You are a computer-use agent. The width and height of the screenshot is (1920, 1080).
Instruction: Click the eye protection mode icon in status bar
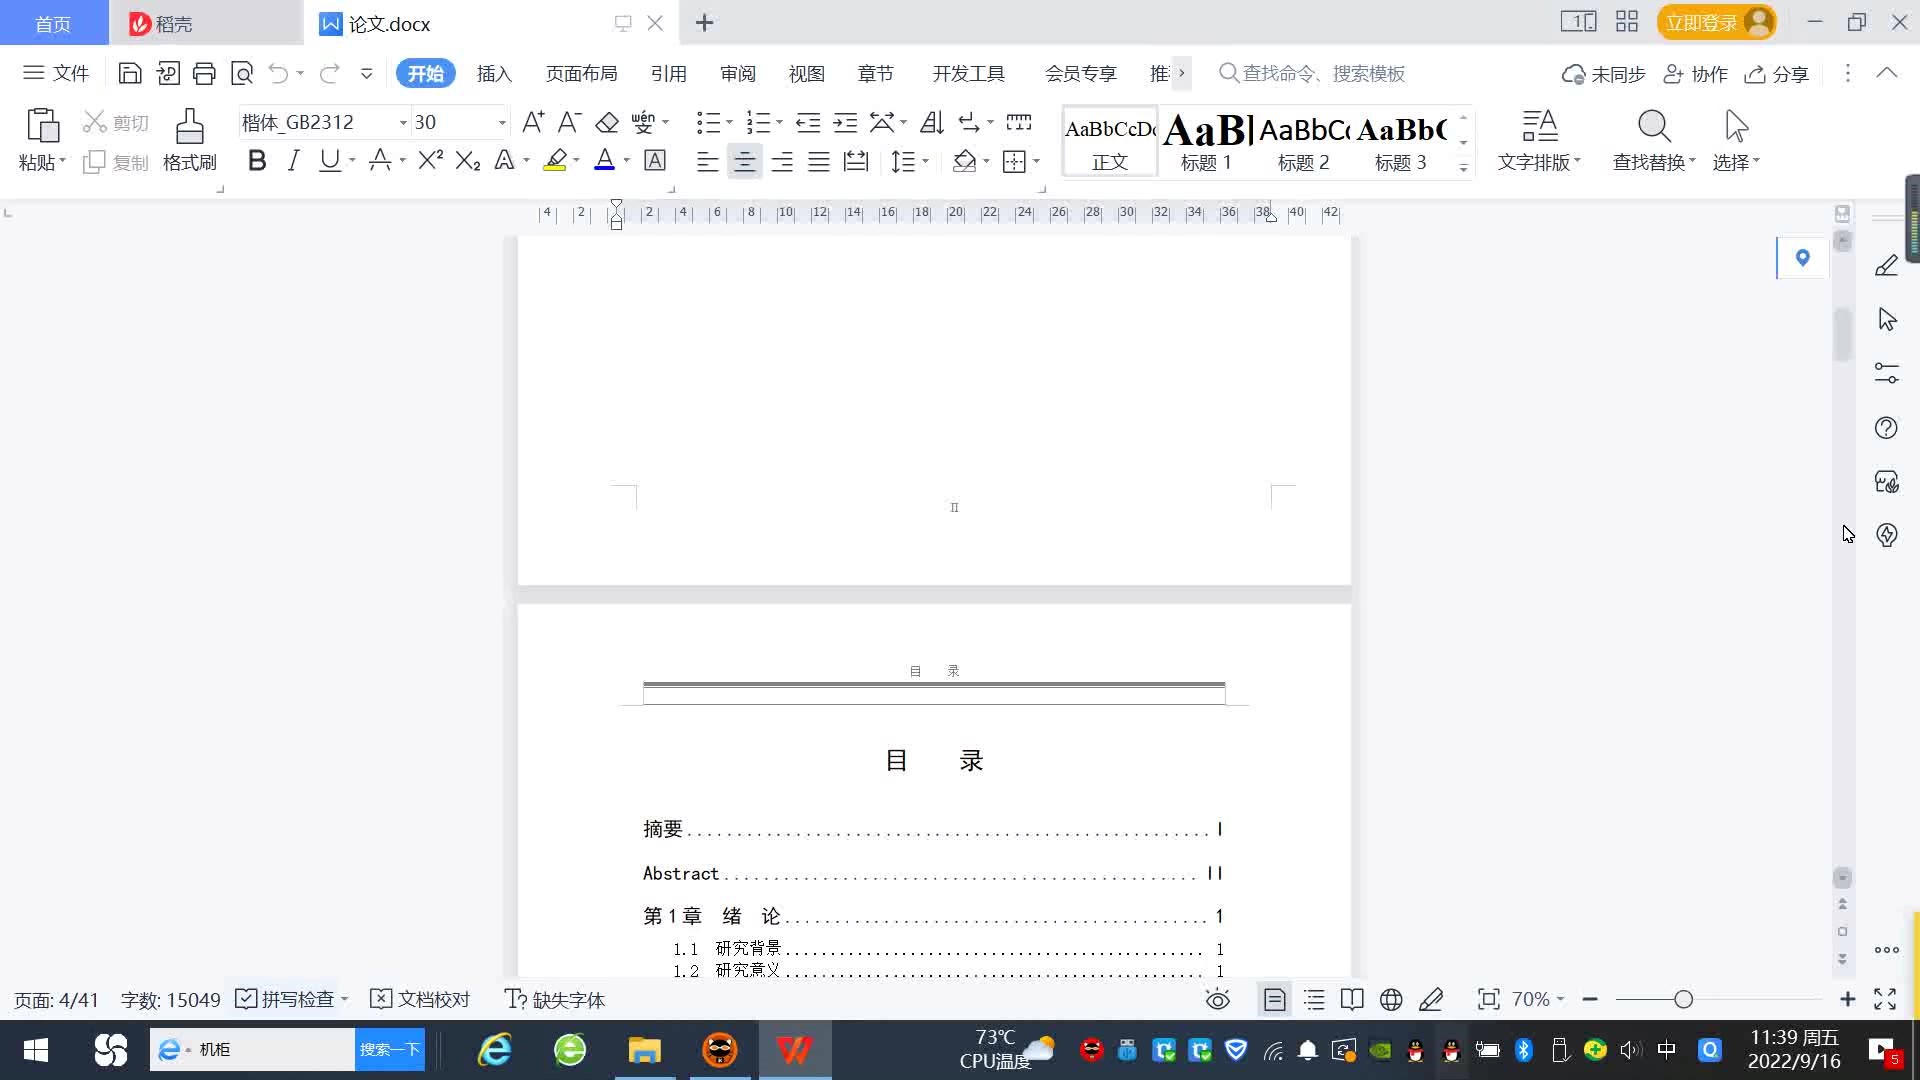tap(1217, 999)
